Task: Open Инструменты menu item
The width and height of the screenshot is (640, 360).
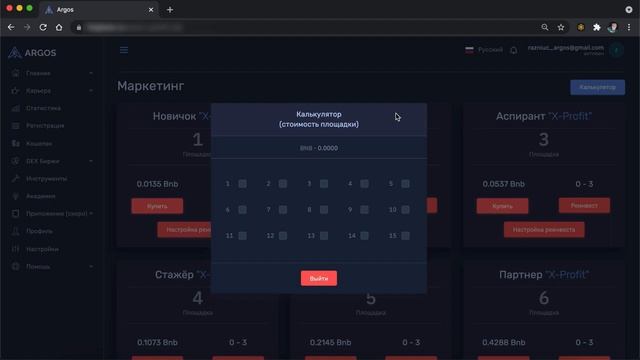Action: (46, 178)
